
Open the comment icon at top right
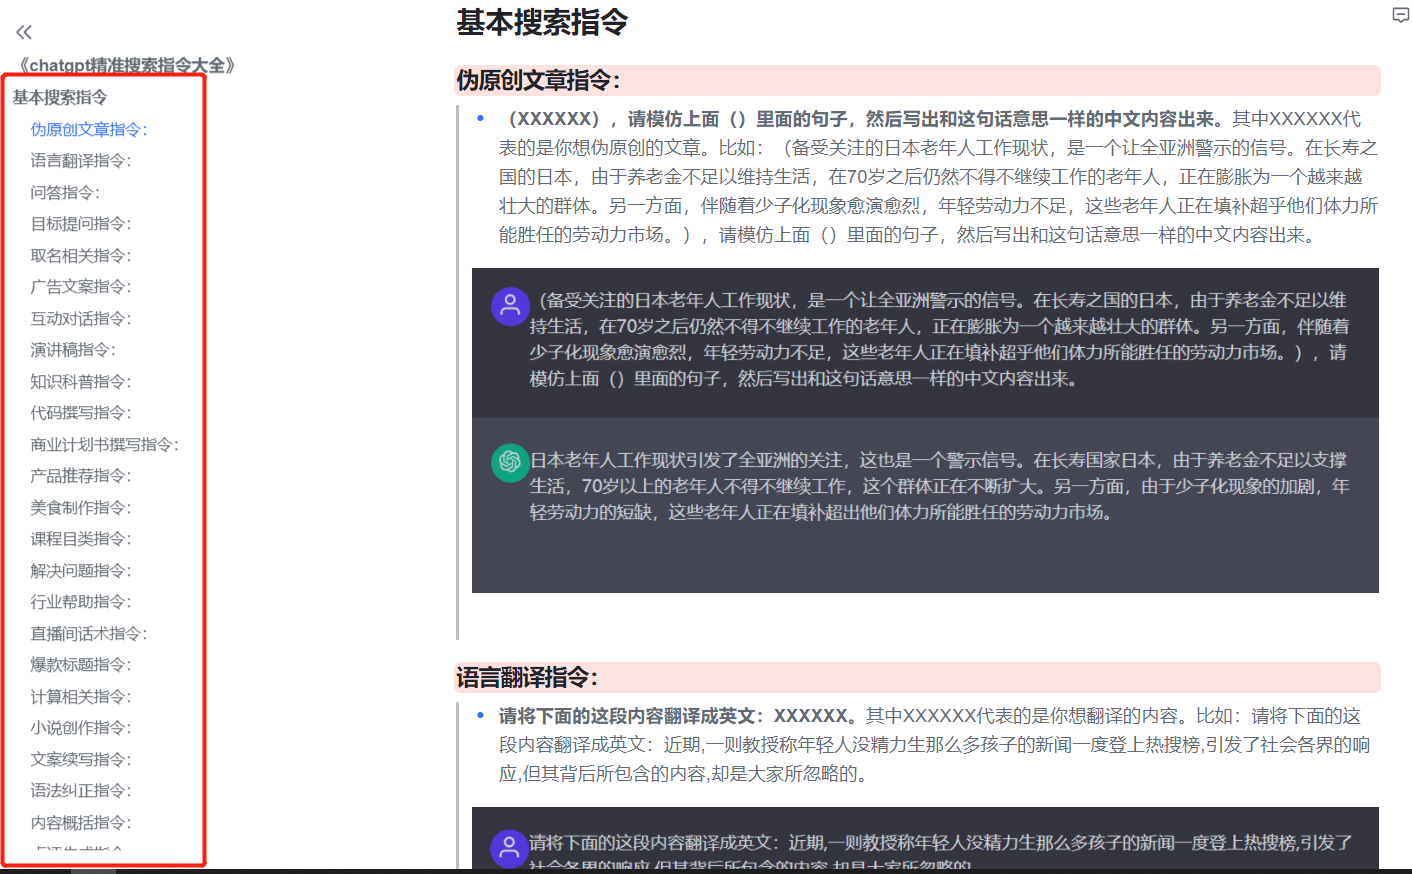coord(1400,15)
